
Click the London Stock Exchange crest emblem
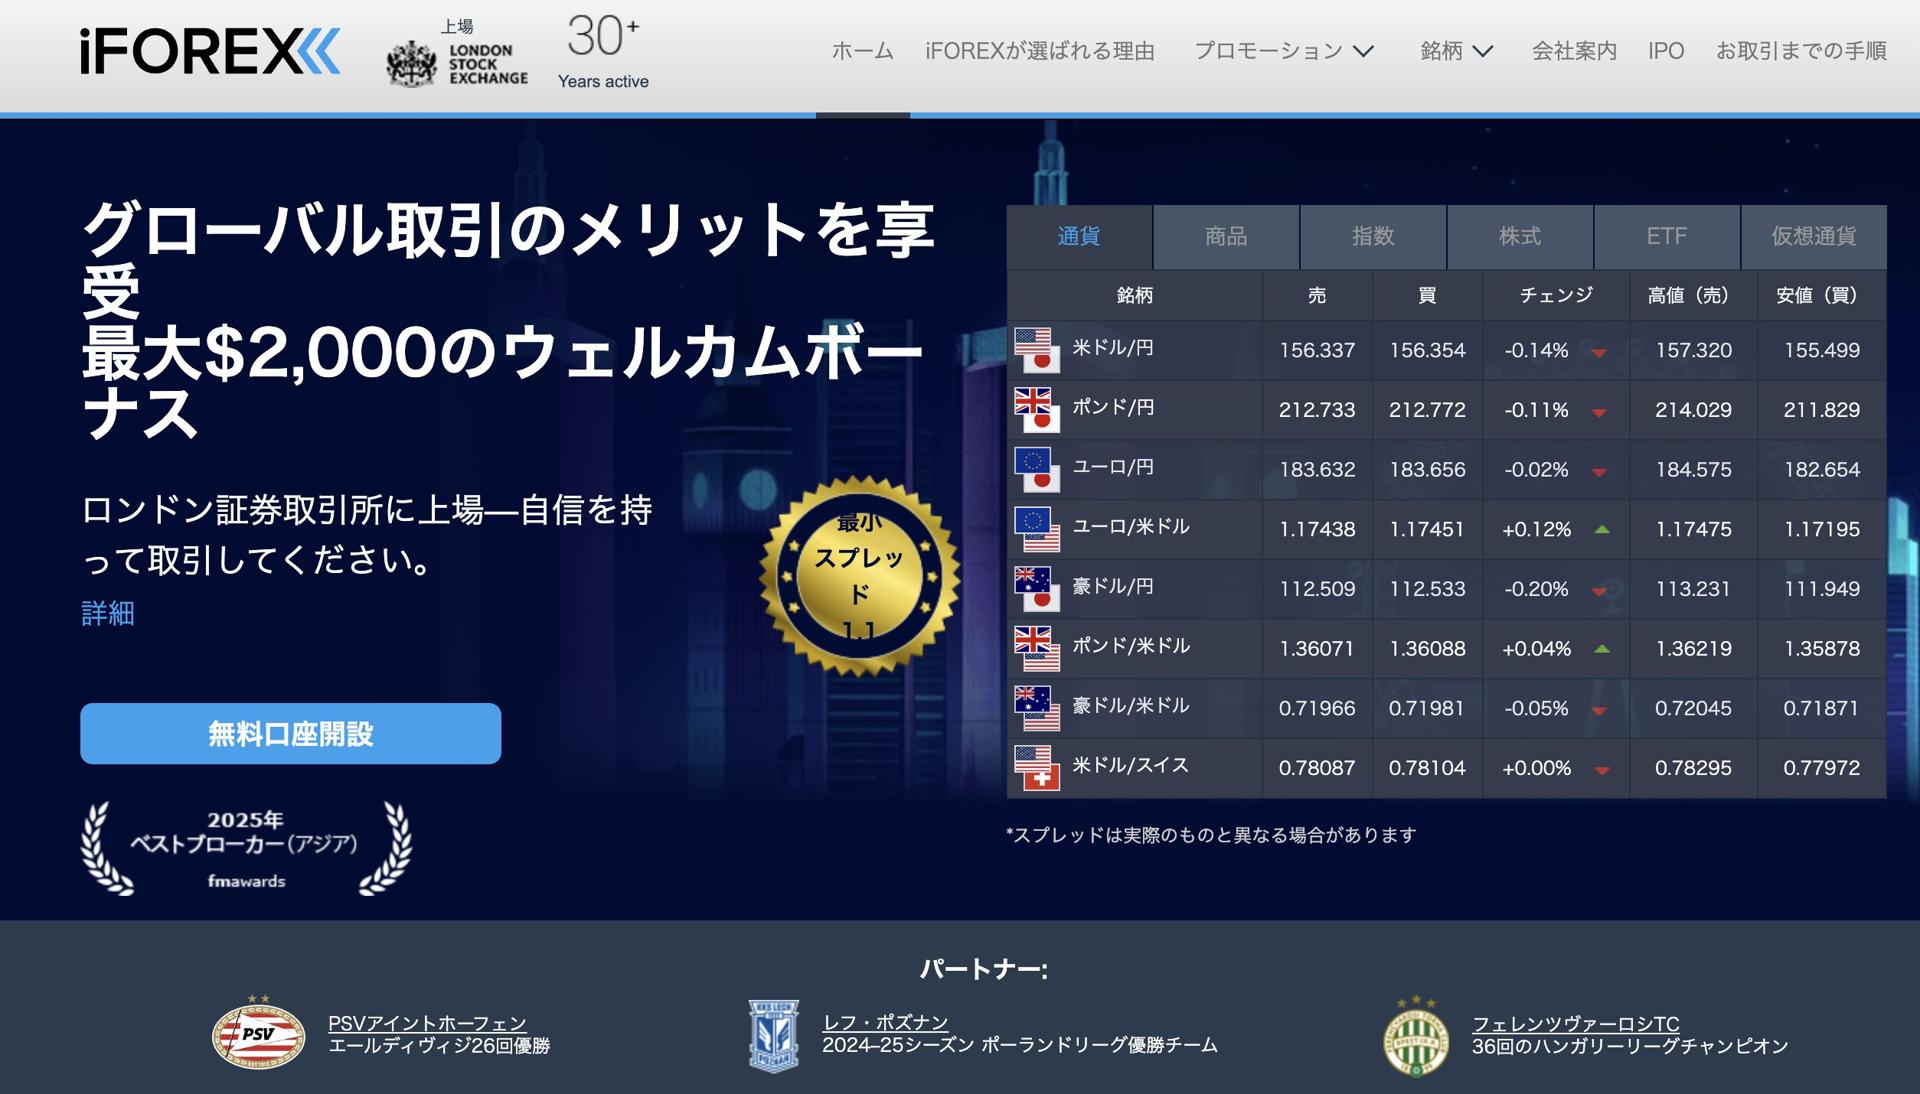coord(411,63)
